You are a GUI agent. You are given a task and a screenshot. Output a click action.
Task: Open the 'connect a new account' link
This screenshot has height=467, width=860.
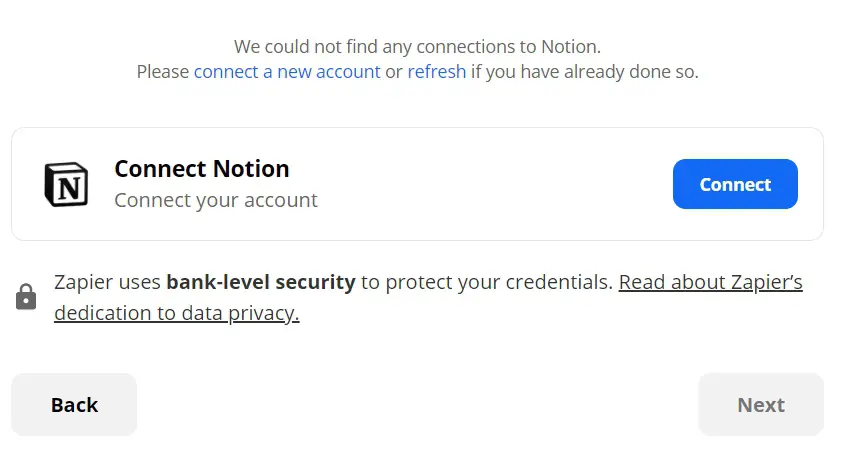coord(287,72)
